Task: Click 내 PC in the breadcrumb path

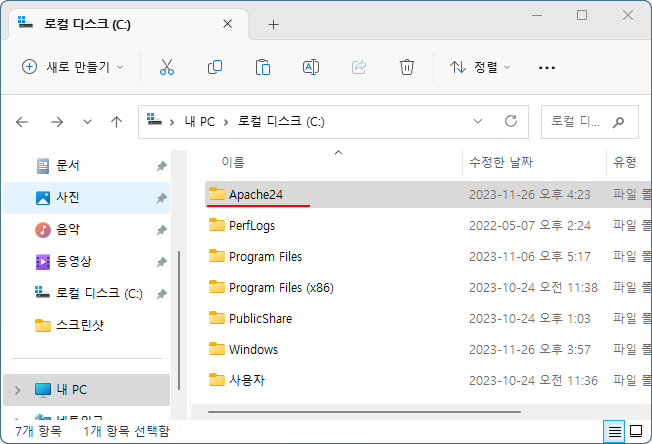Action: [200, 122]
